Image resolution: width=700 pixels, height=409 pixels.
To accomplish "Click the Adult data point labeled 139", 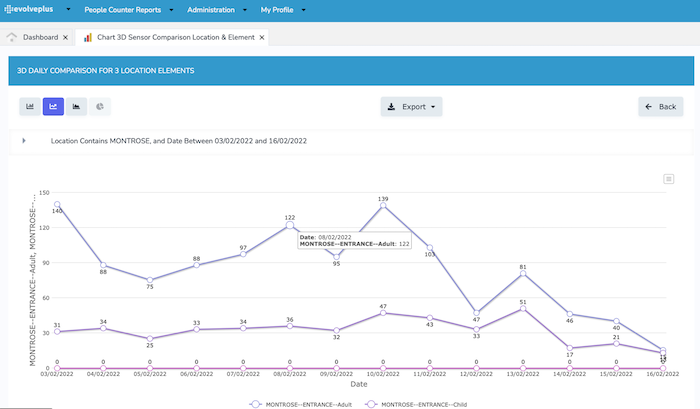I will (383, 205).
